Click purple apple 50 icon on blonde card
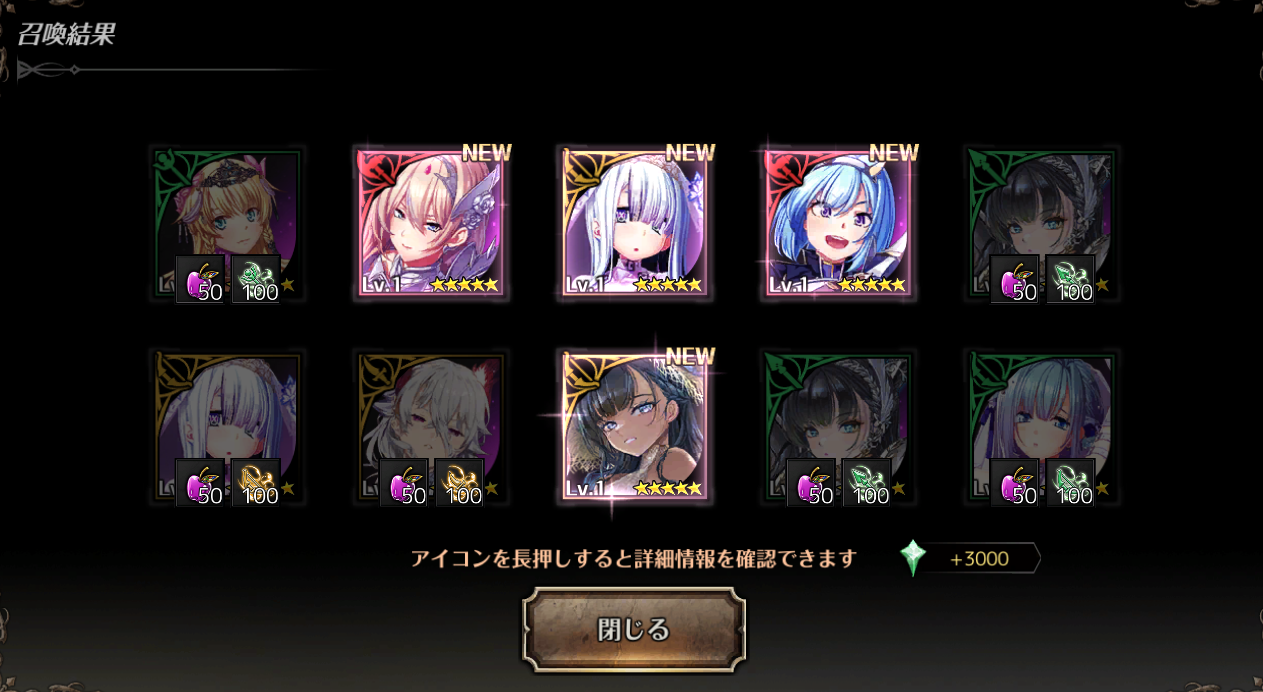The width and height of the screenshot is (1263, 692). (x=201, y=279)
